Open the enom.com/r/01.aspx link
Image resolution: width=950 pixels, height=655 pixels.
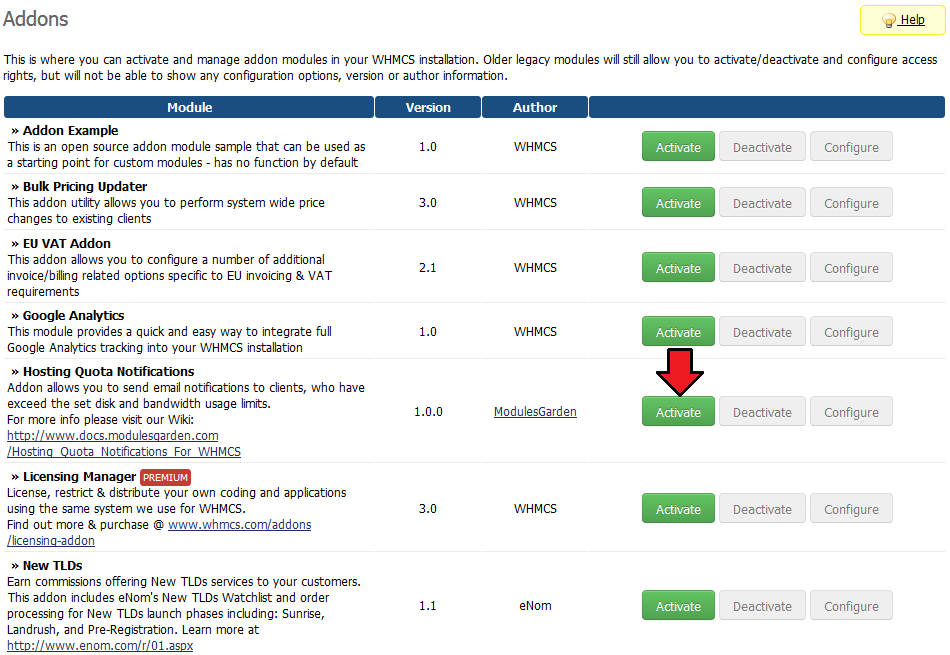tap(100, 646)
